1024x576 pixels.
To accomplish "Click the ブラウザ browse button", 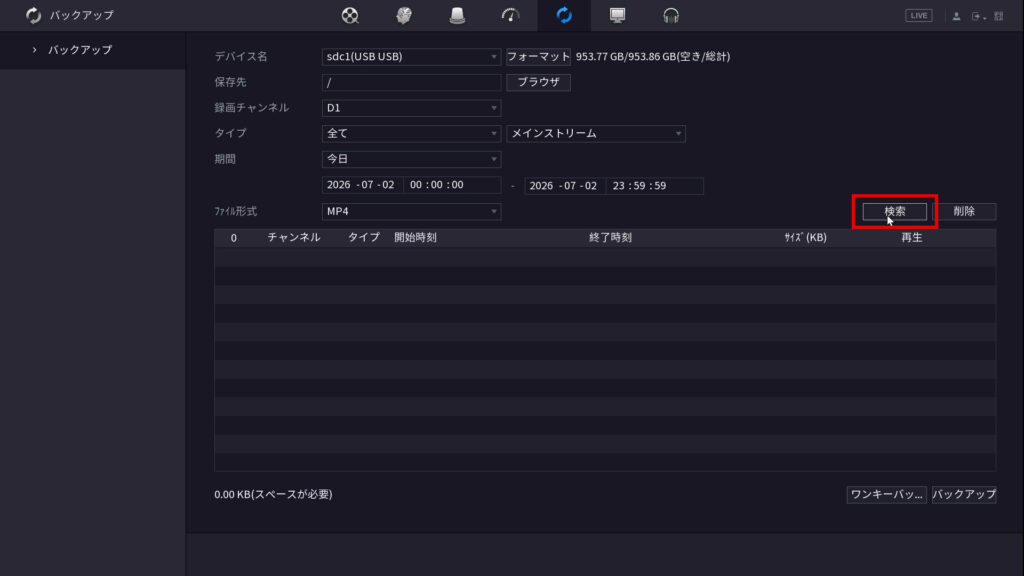I will (x=538, y=82).
